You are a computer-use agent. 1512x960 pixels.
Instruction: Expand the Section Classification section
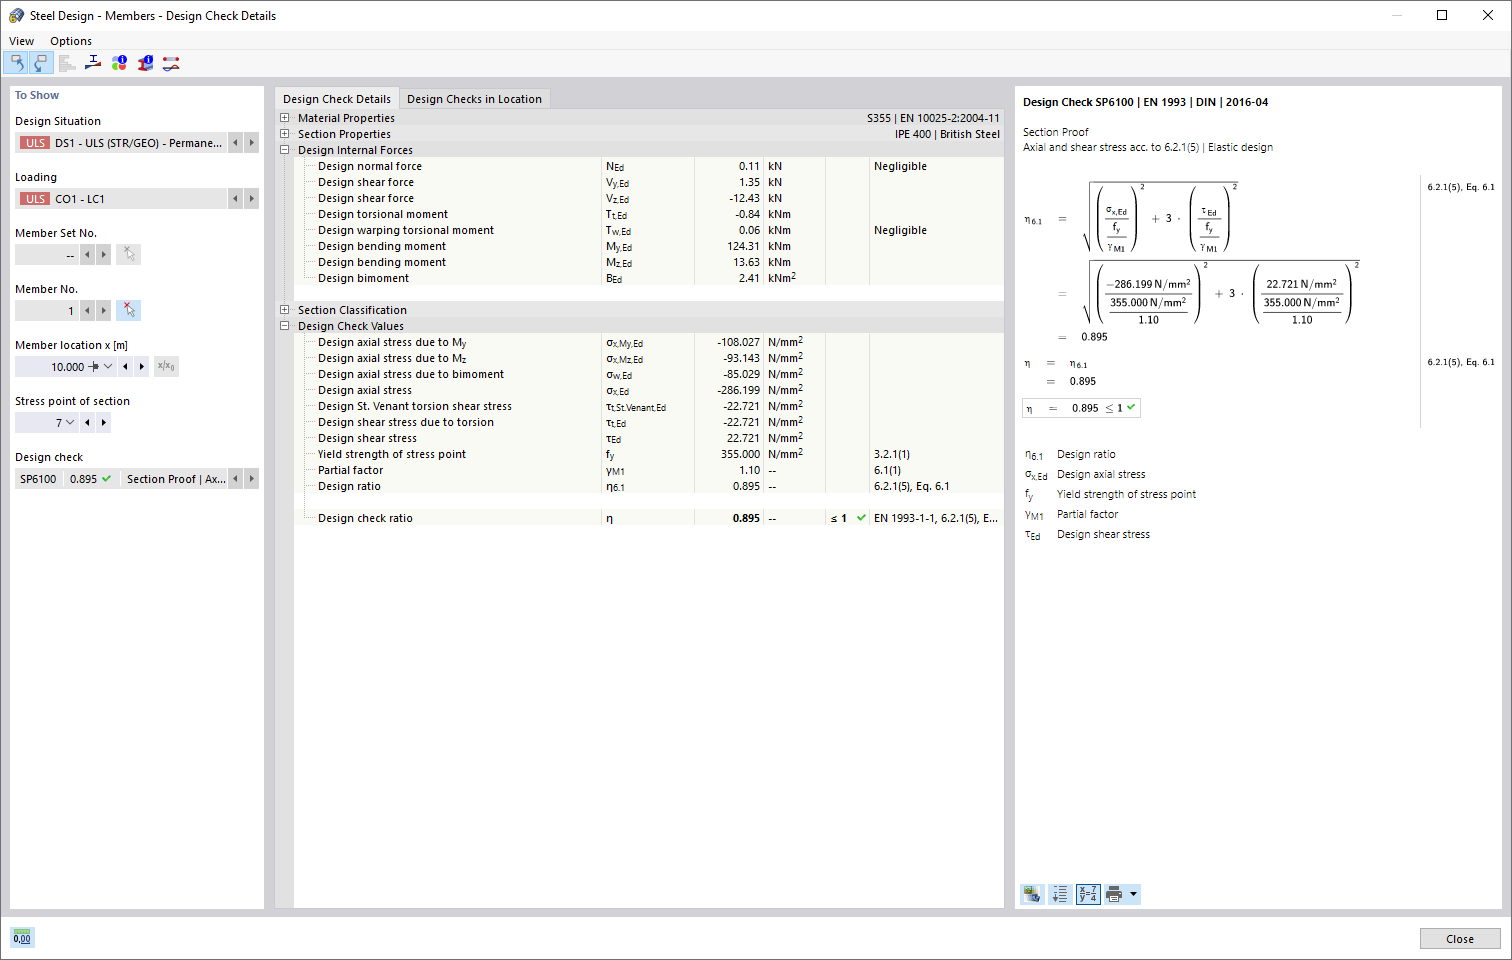tap(284, 309)
